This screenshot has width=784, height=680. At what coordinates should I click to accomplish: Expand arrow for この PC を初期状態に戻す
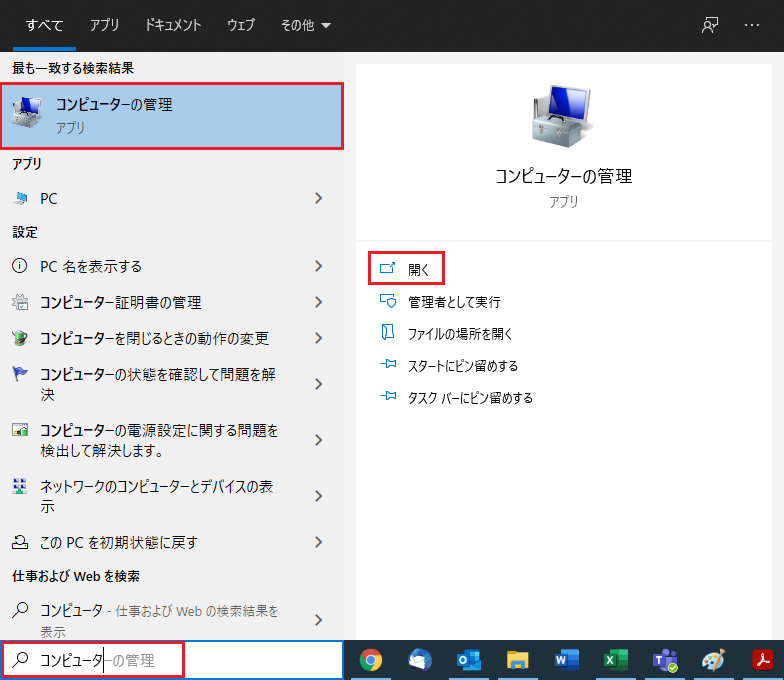tap(319, 543)
